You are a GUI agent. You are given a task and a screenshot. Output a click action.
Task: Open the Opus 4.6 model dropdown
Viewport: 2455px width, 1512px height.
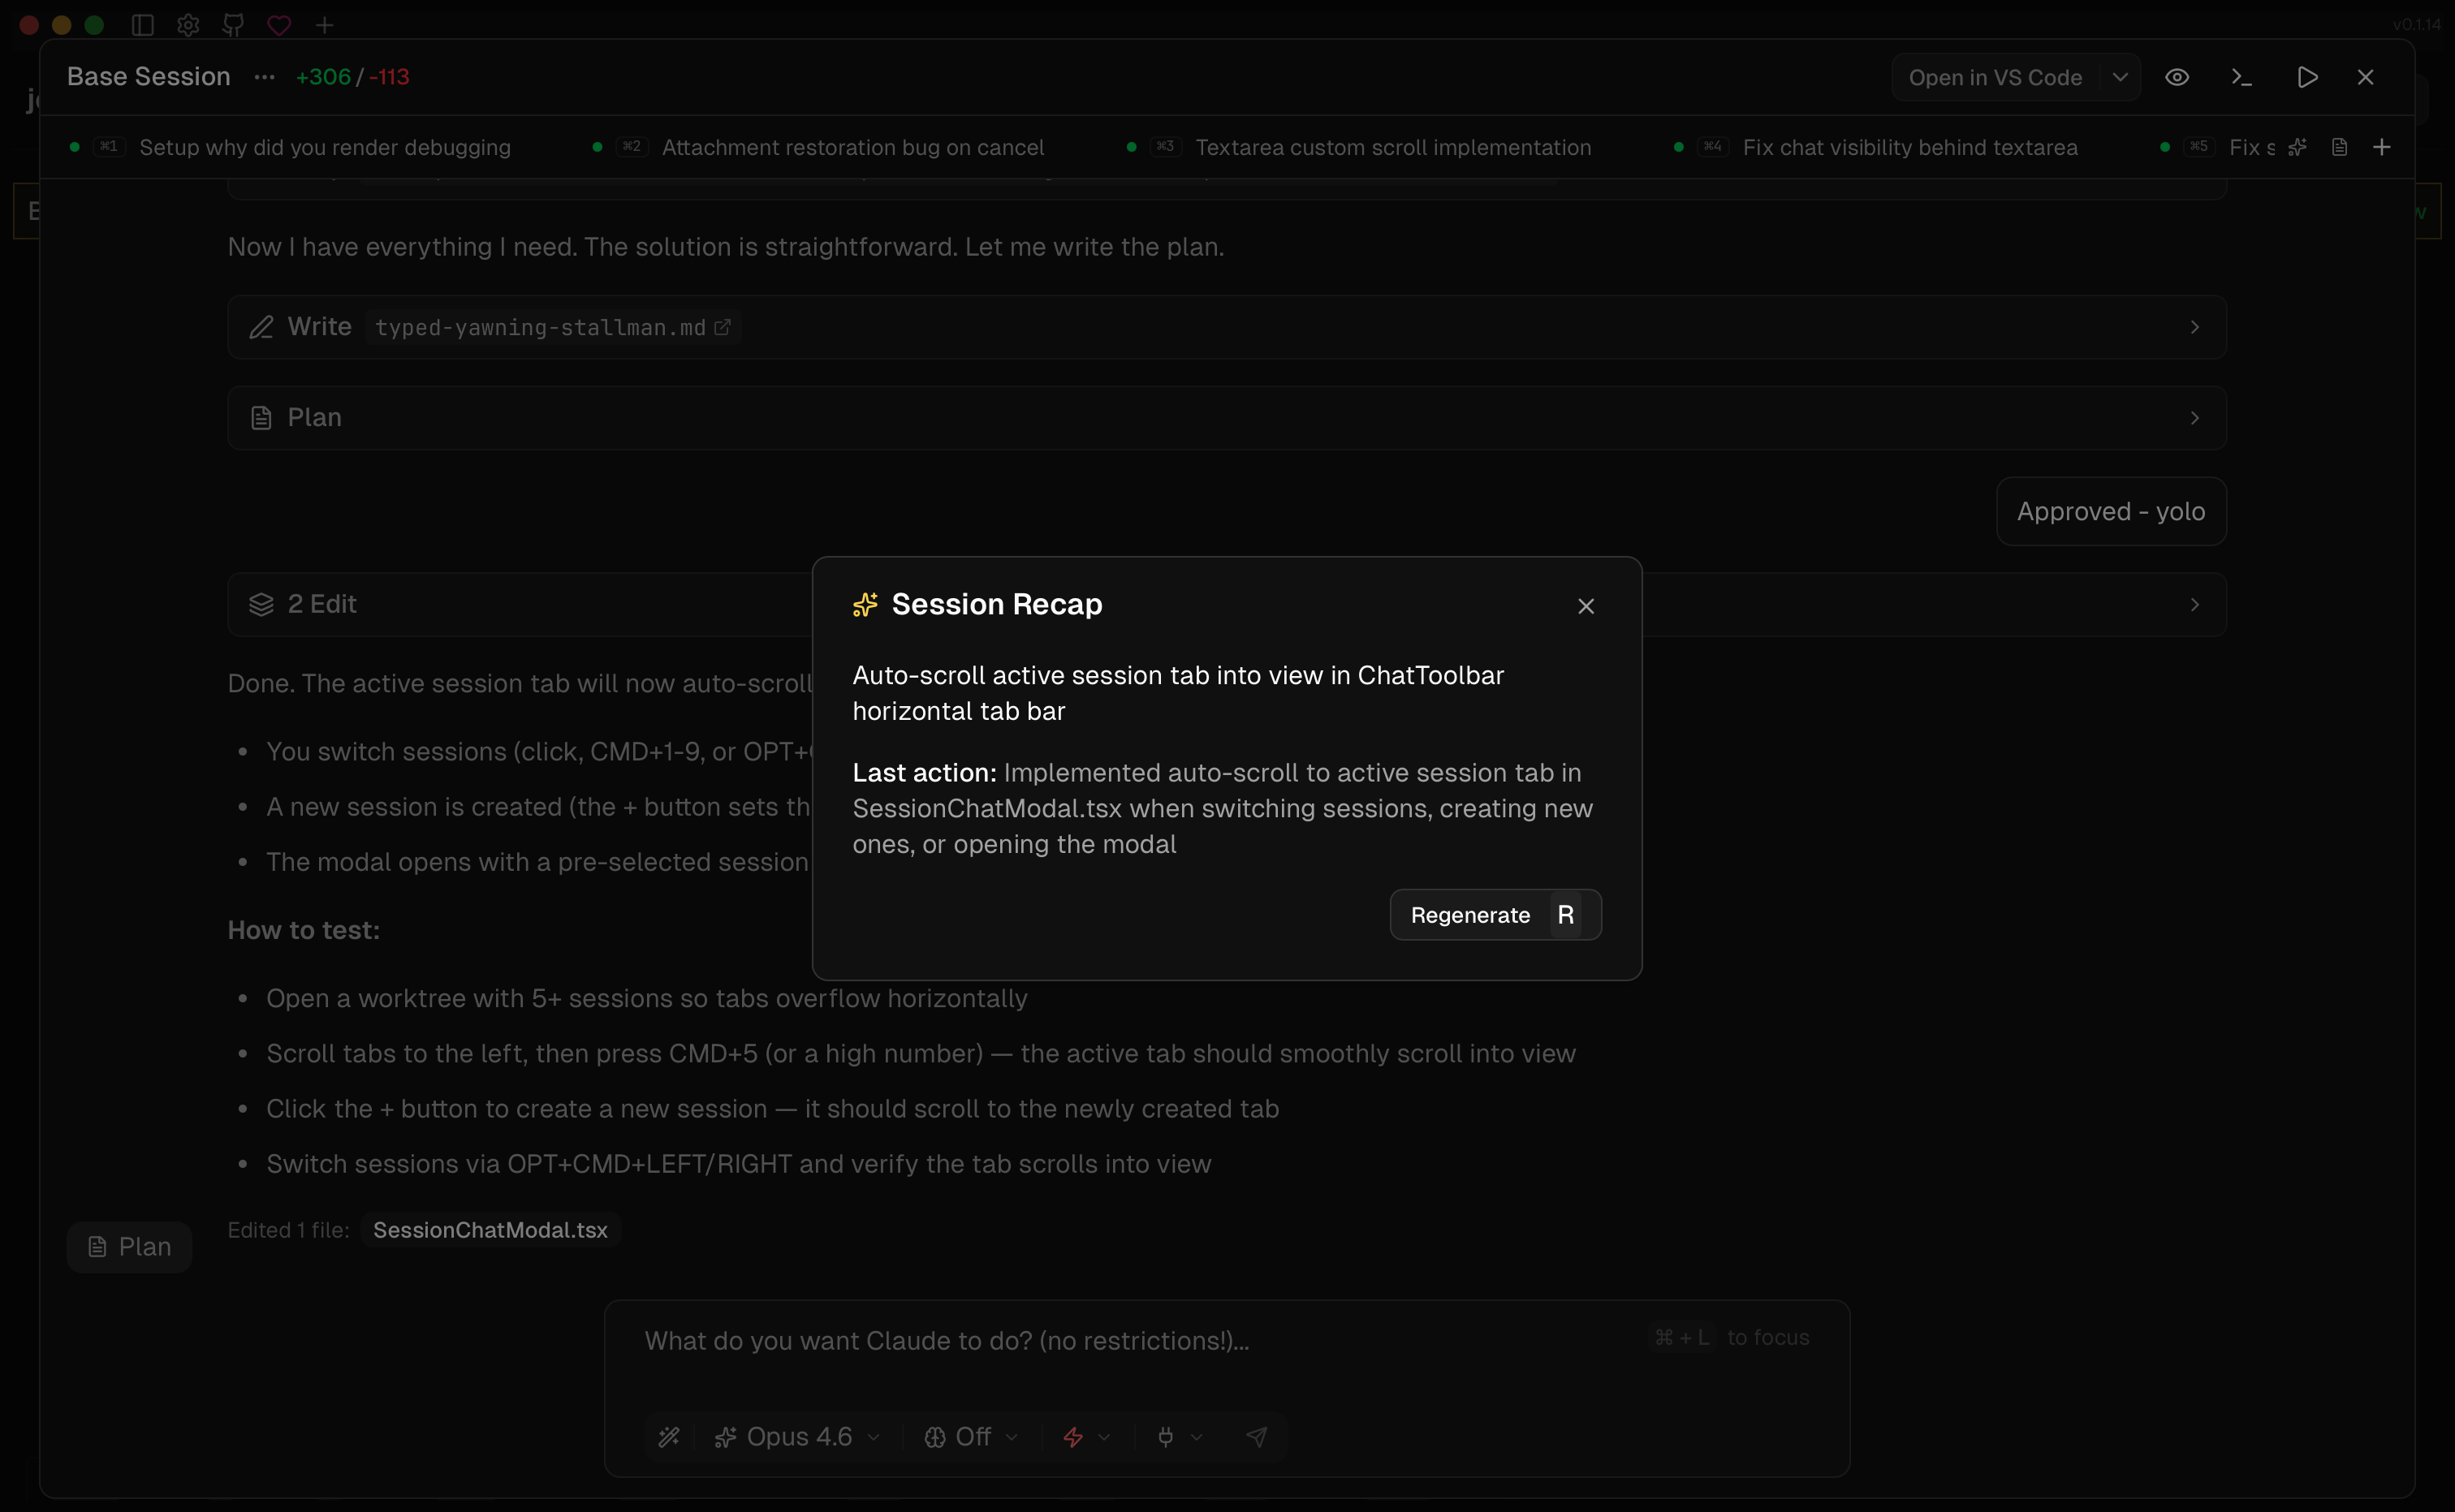[x=798, y=1437]
